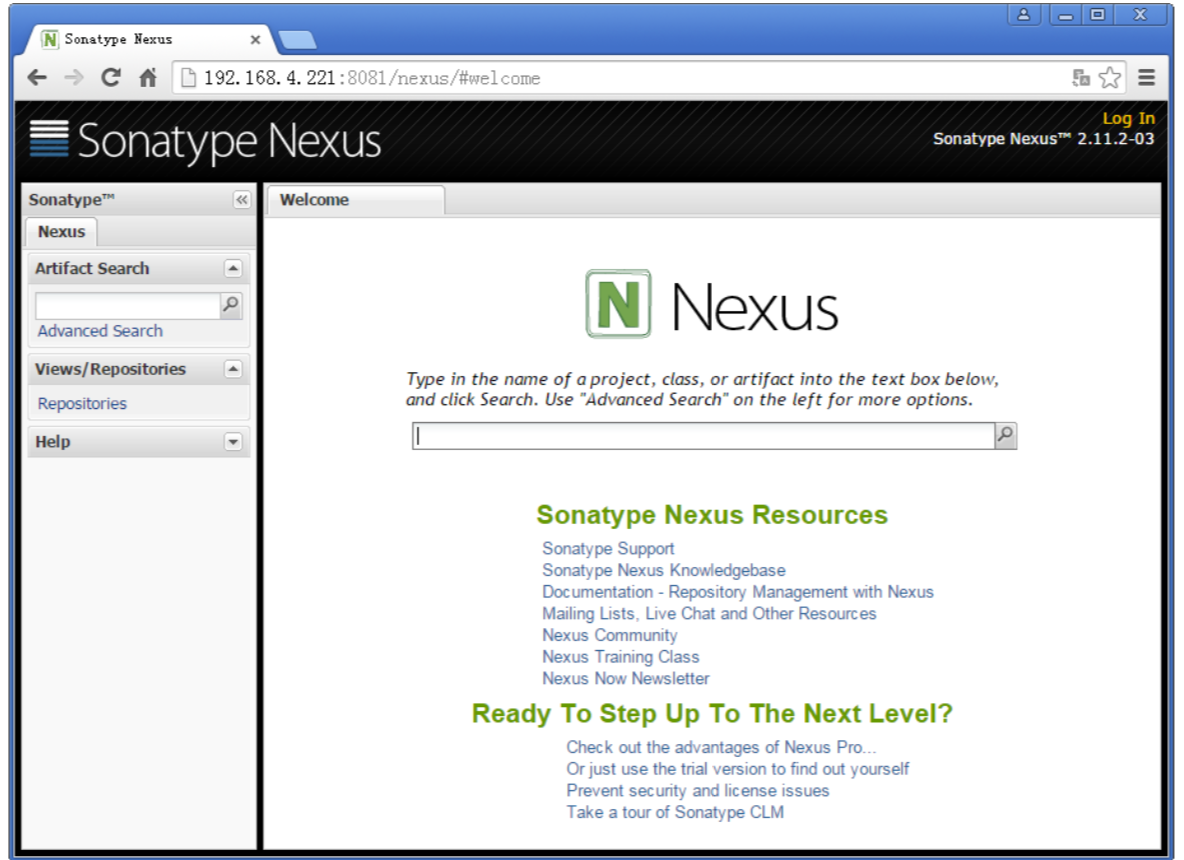The width and height of the screenshot is (1184, 860).
Task: Open Check out the advantages of Nexus Pro
Action: coord(721,747)
